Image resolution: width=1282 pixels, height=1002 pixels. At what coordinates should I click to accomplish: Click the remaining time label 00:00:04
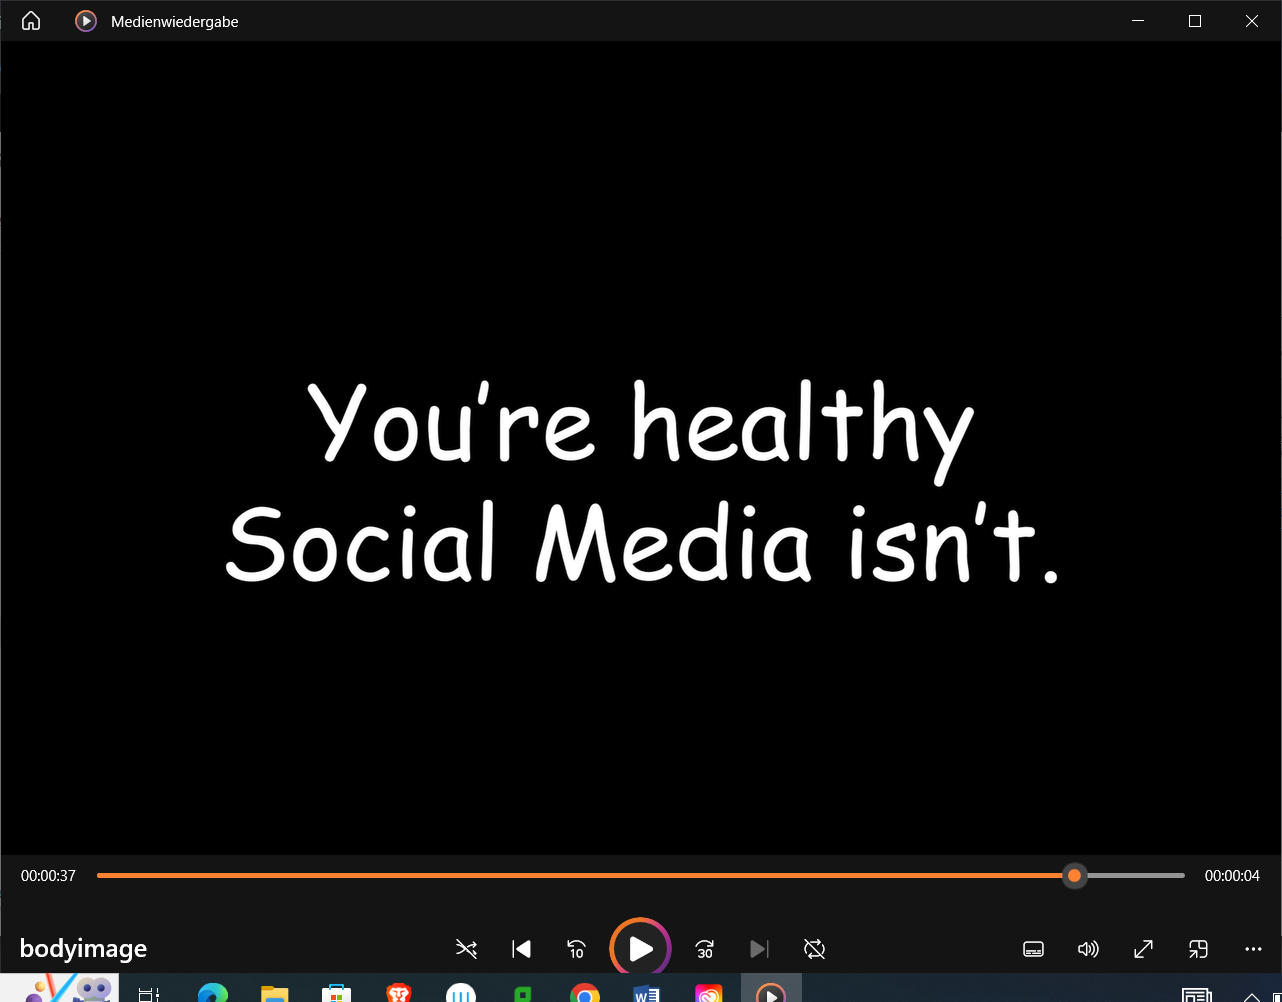(x=1232, y=876)
